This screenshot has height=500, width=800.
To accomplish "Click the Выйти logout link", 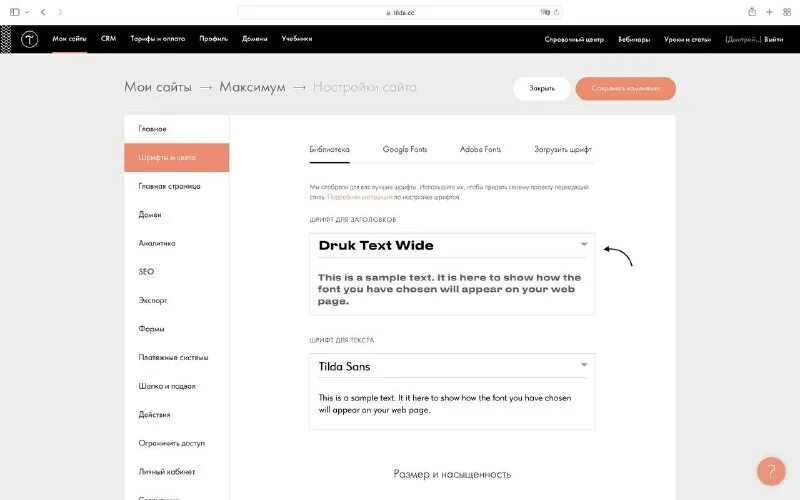I will pos(773,39).
